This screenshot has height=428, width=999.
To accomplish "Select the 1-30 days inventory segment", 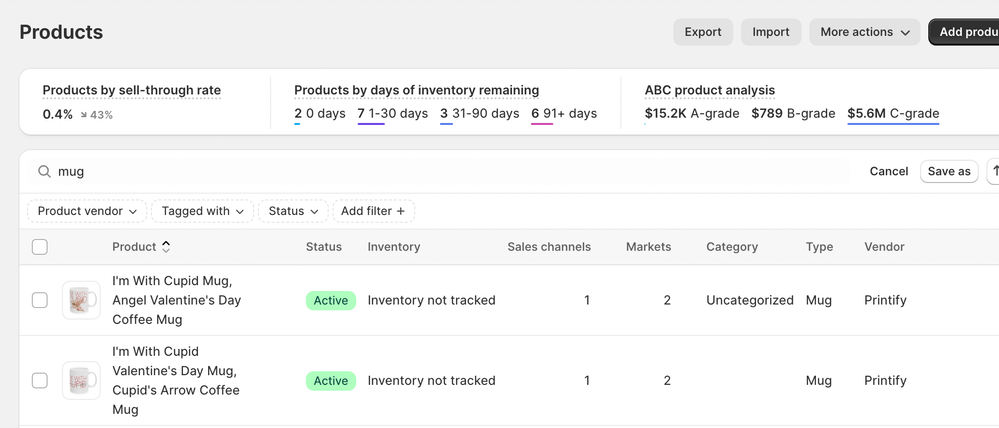I will pos(392,114).
